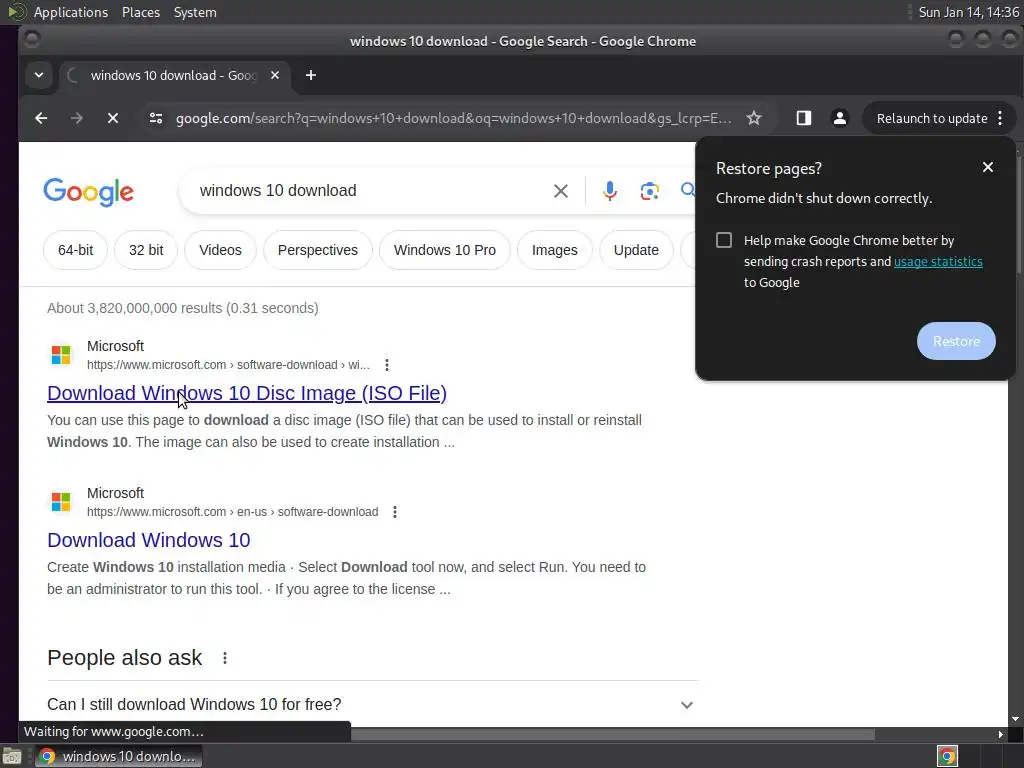Open the tab search dropdown
Image resolution: width=1024 pixels, height=768 pixels.
[x=39, y=75]
